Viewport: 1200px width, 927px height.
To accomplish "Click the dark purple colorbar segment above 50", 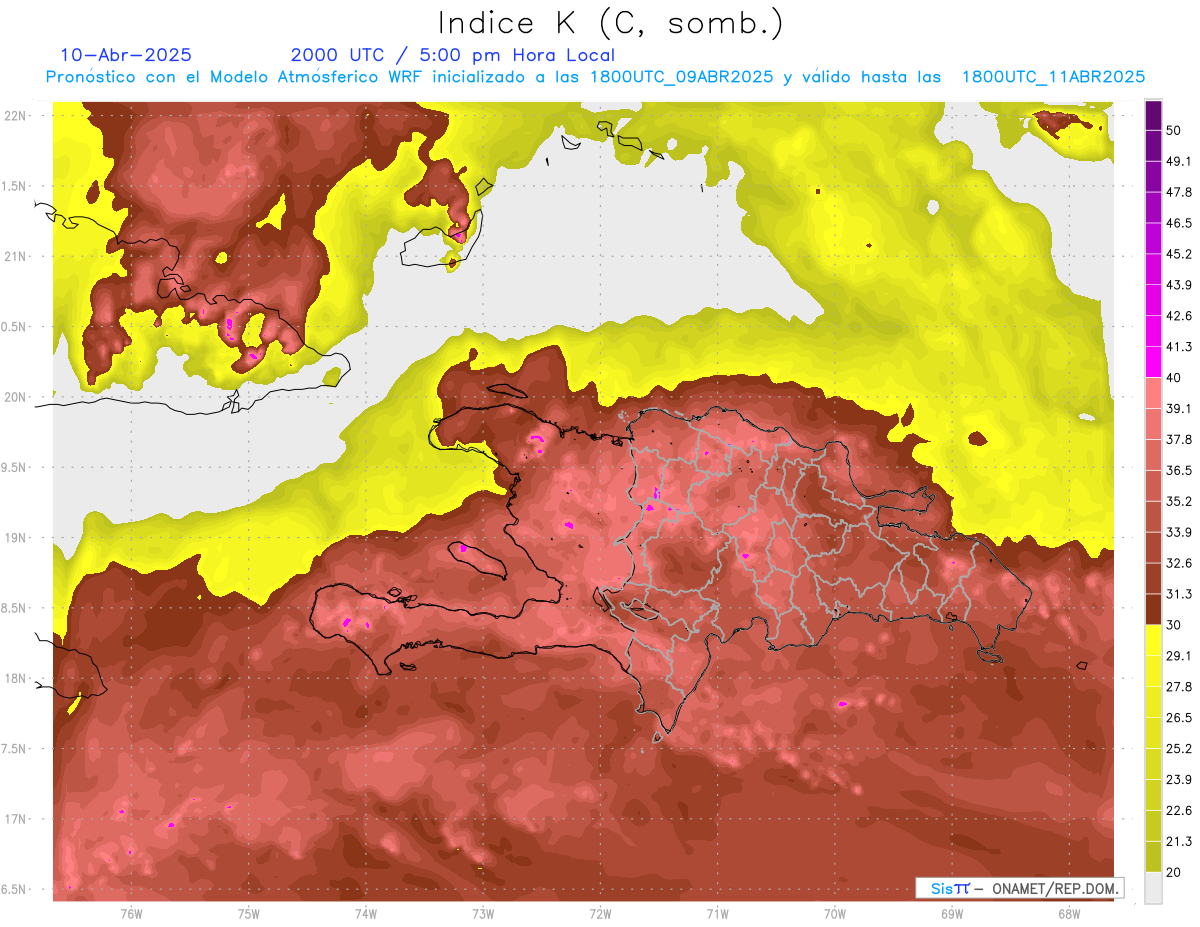I will 1153,115.
